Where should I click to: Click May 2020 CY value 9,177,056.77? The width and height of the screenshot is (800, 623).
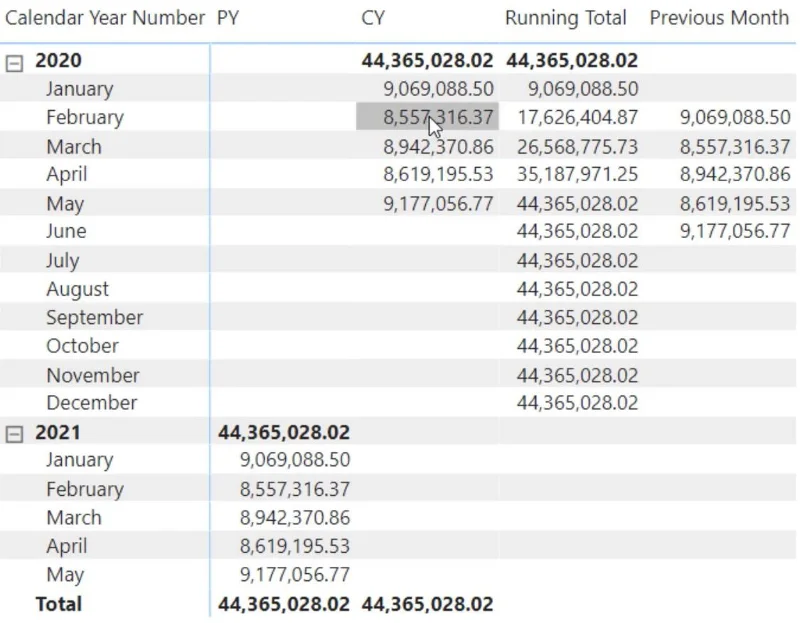point(439,204)
